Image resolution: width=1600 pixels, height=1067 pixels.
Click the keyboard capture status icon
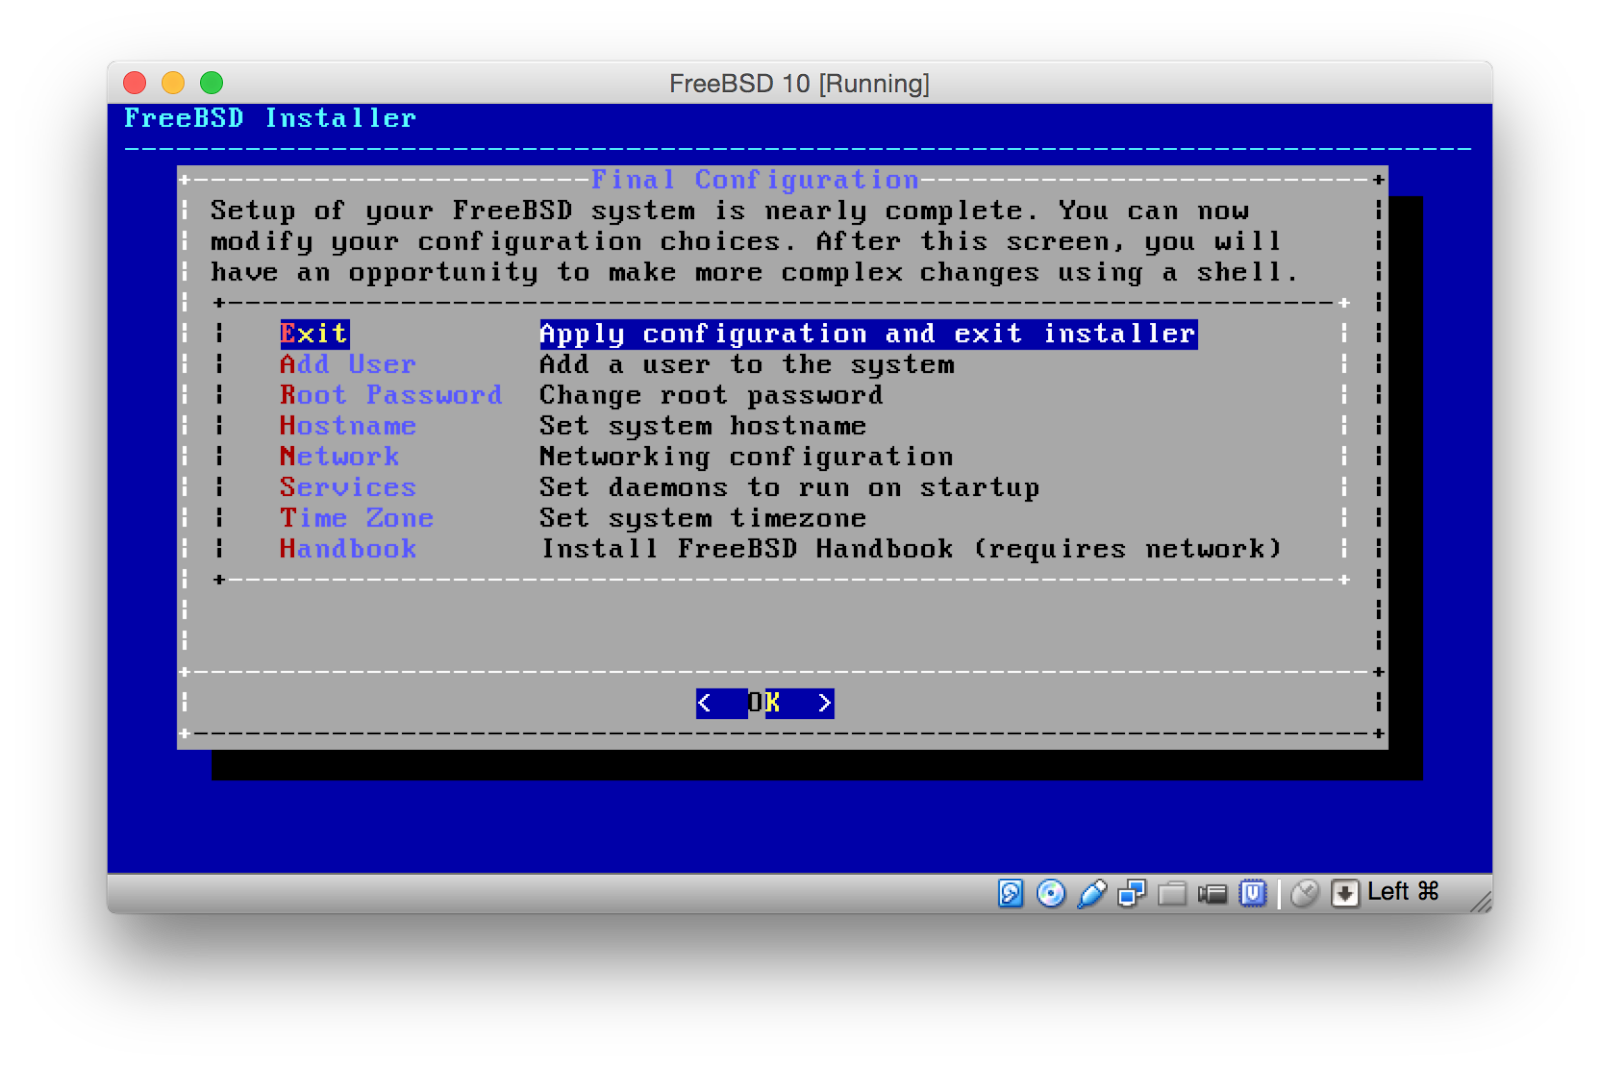(x=1345, y=894)
